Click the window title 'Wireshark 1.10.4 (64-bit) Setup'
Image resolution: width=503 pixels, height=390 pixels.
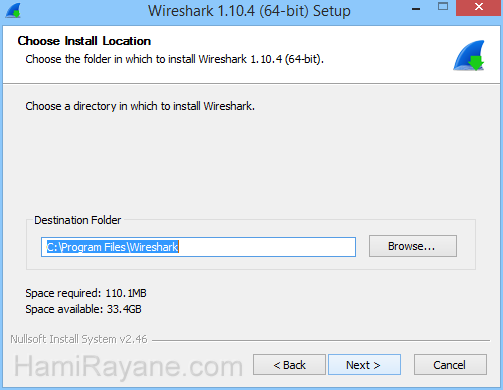point(249,11)
